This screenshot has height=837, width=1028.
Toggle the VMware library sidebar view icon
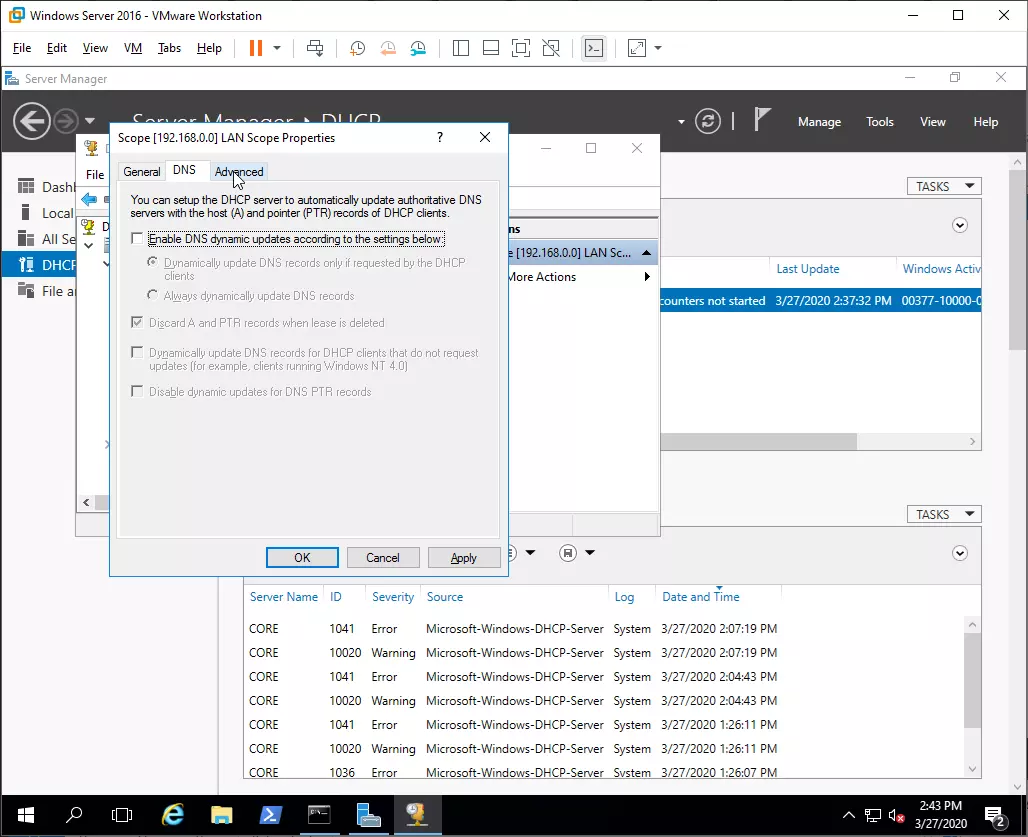pos(461,48)
